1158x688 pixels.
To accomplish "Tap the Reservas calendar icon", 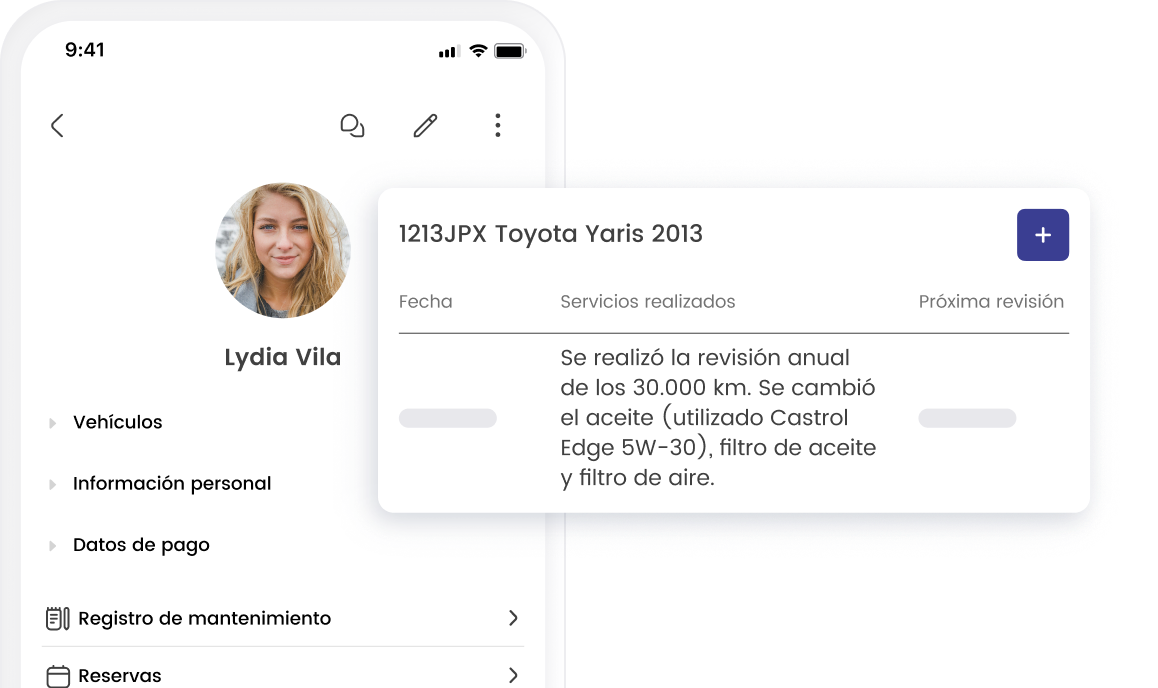I will (58, 676).
